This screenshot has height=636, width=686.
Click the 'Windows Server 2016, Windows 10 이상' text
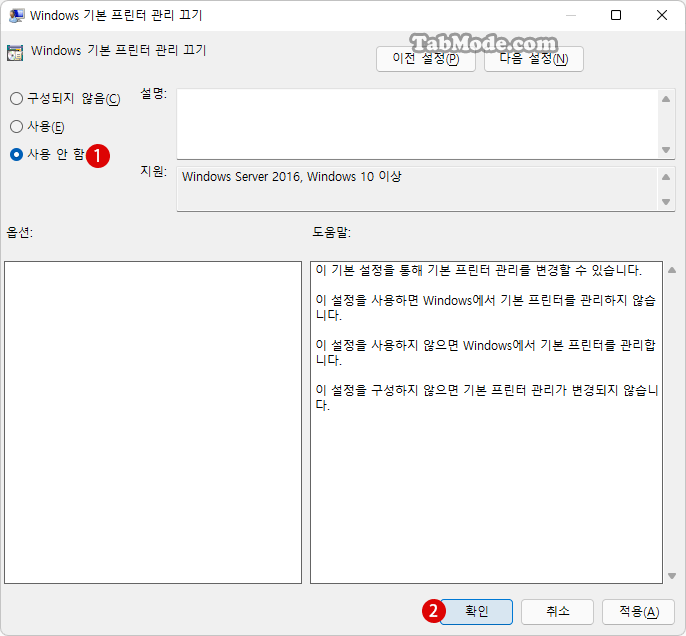coord(291,177)
